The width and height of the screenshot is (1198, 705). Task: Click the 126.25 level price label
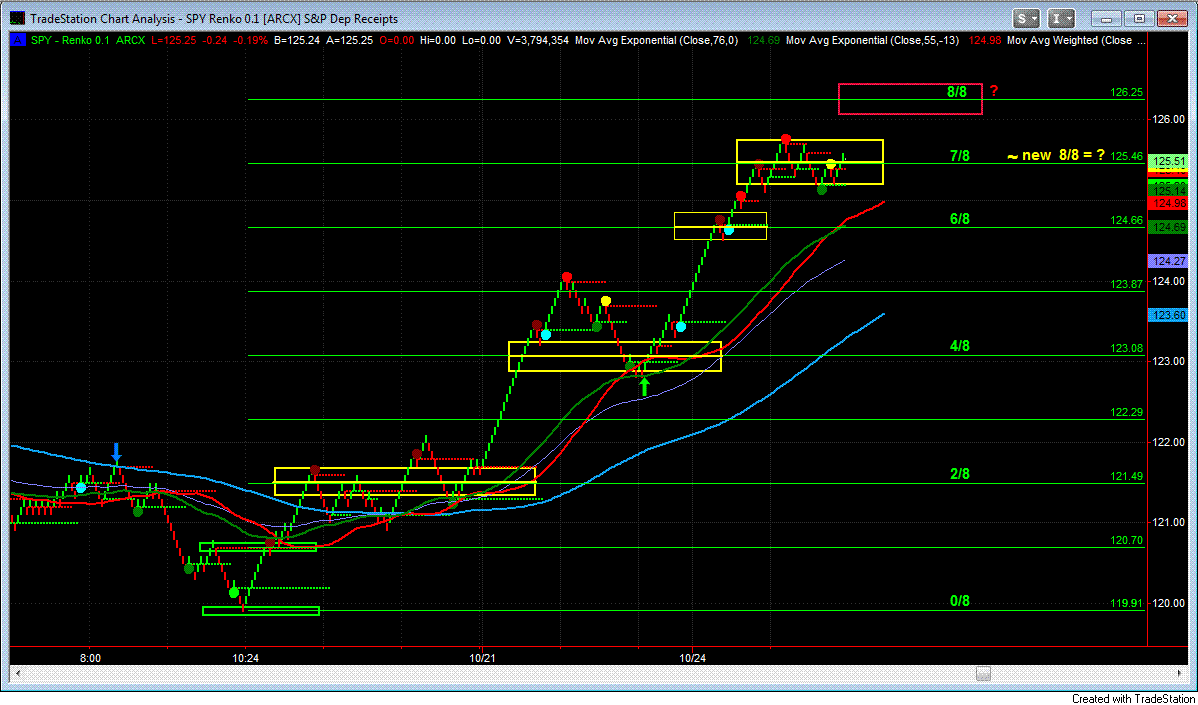[1126, 92]
